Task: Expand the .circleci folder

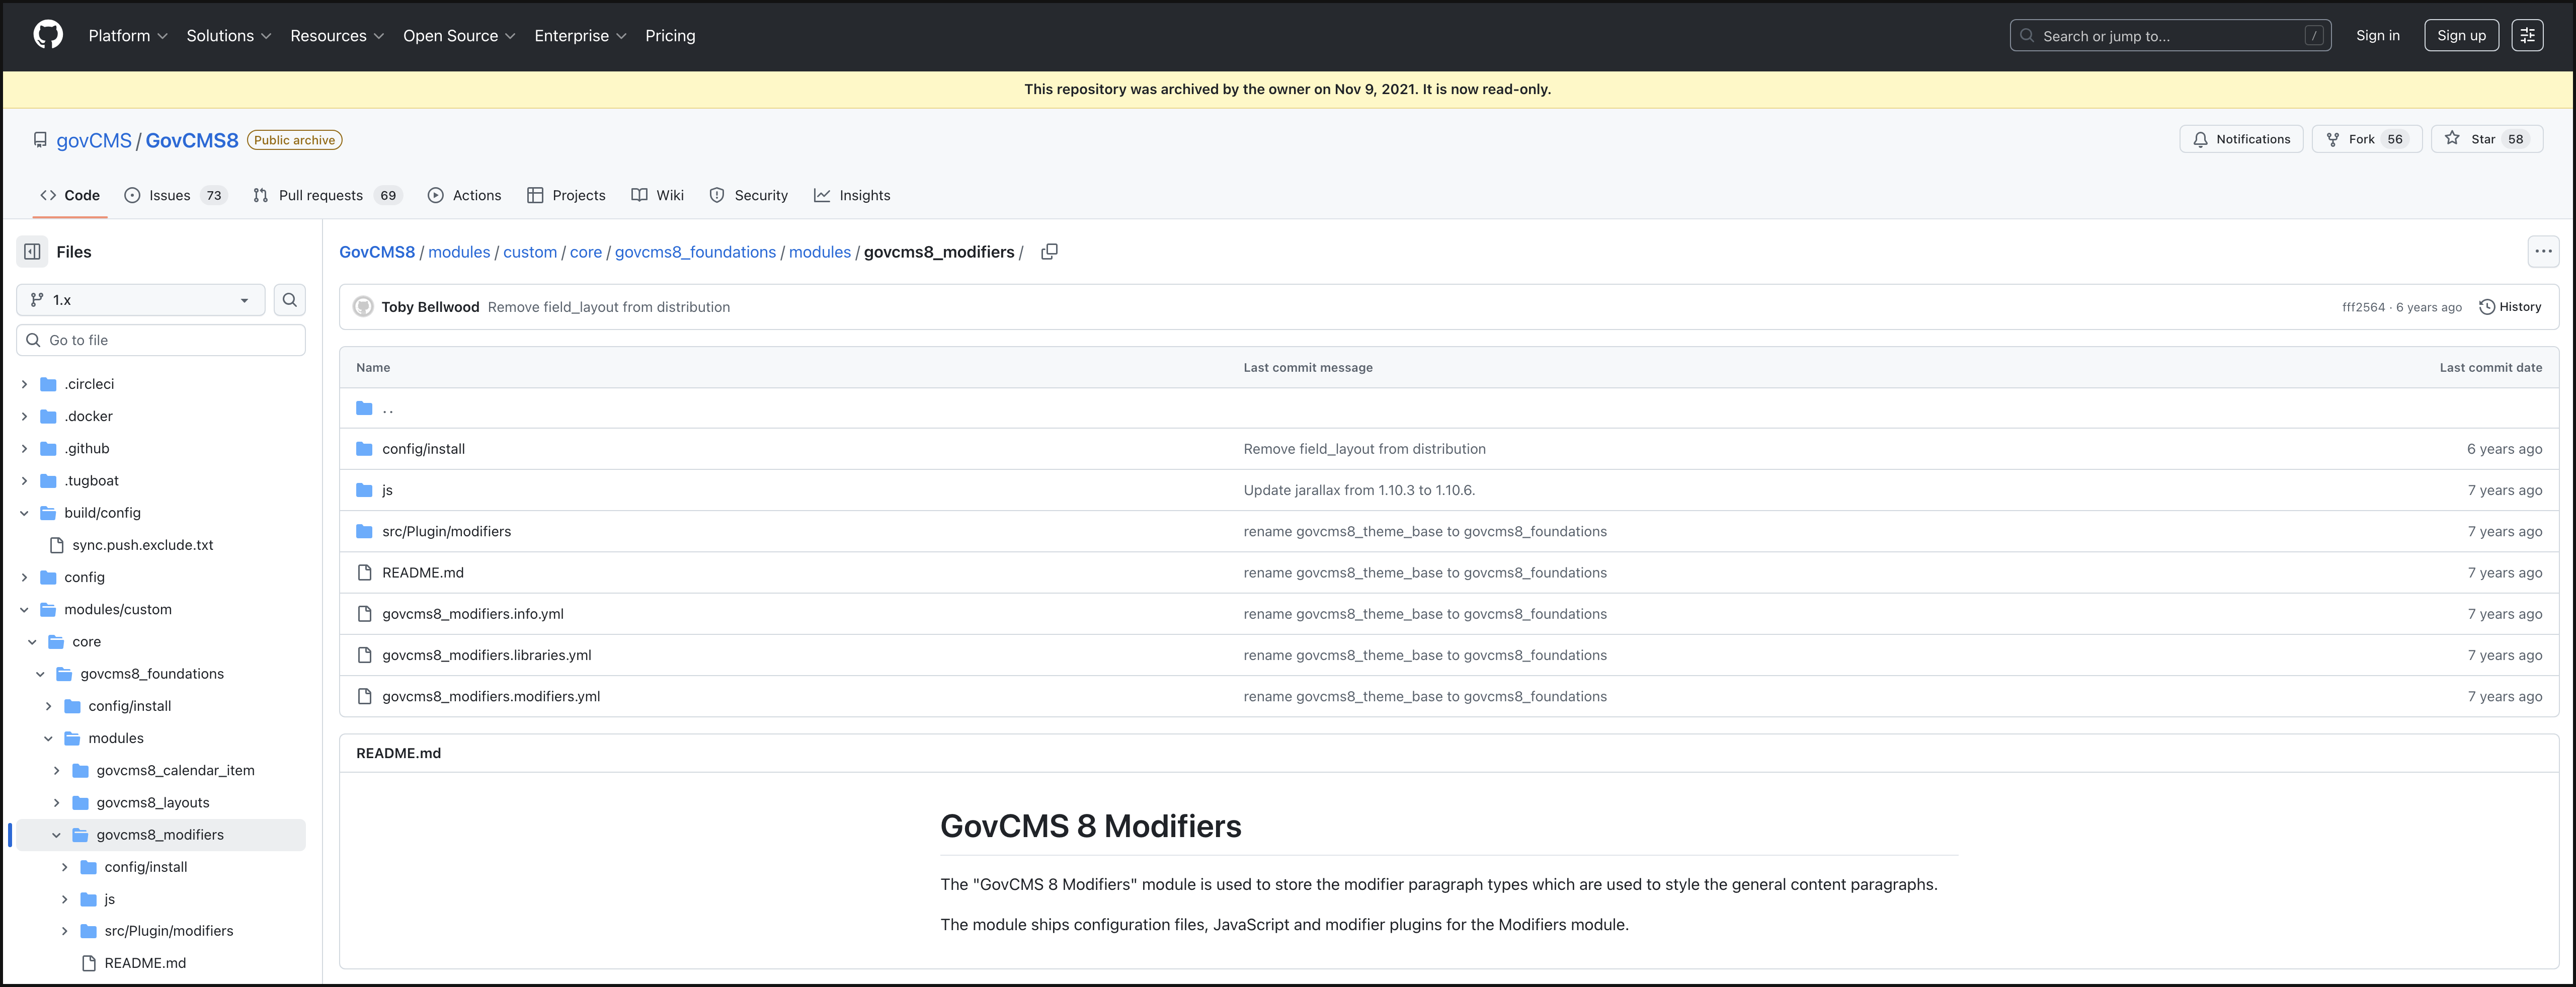Action: tap(25, 384)
